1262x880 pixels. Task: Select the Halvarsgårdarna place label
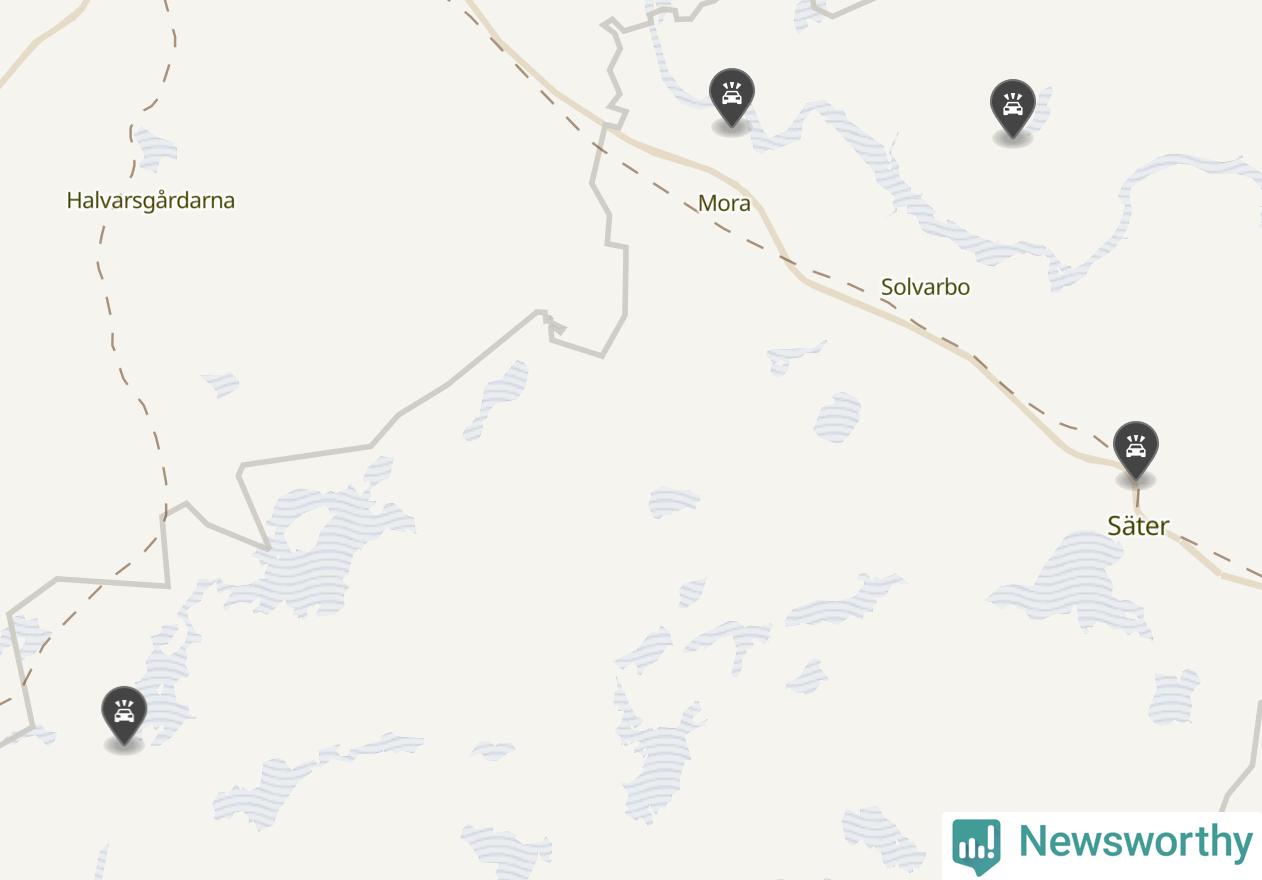point(151,201)
